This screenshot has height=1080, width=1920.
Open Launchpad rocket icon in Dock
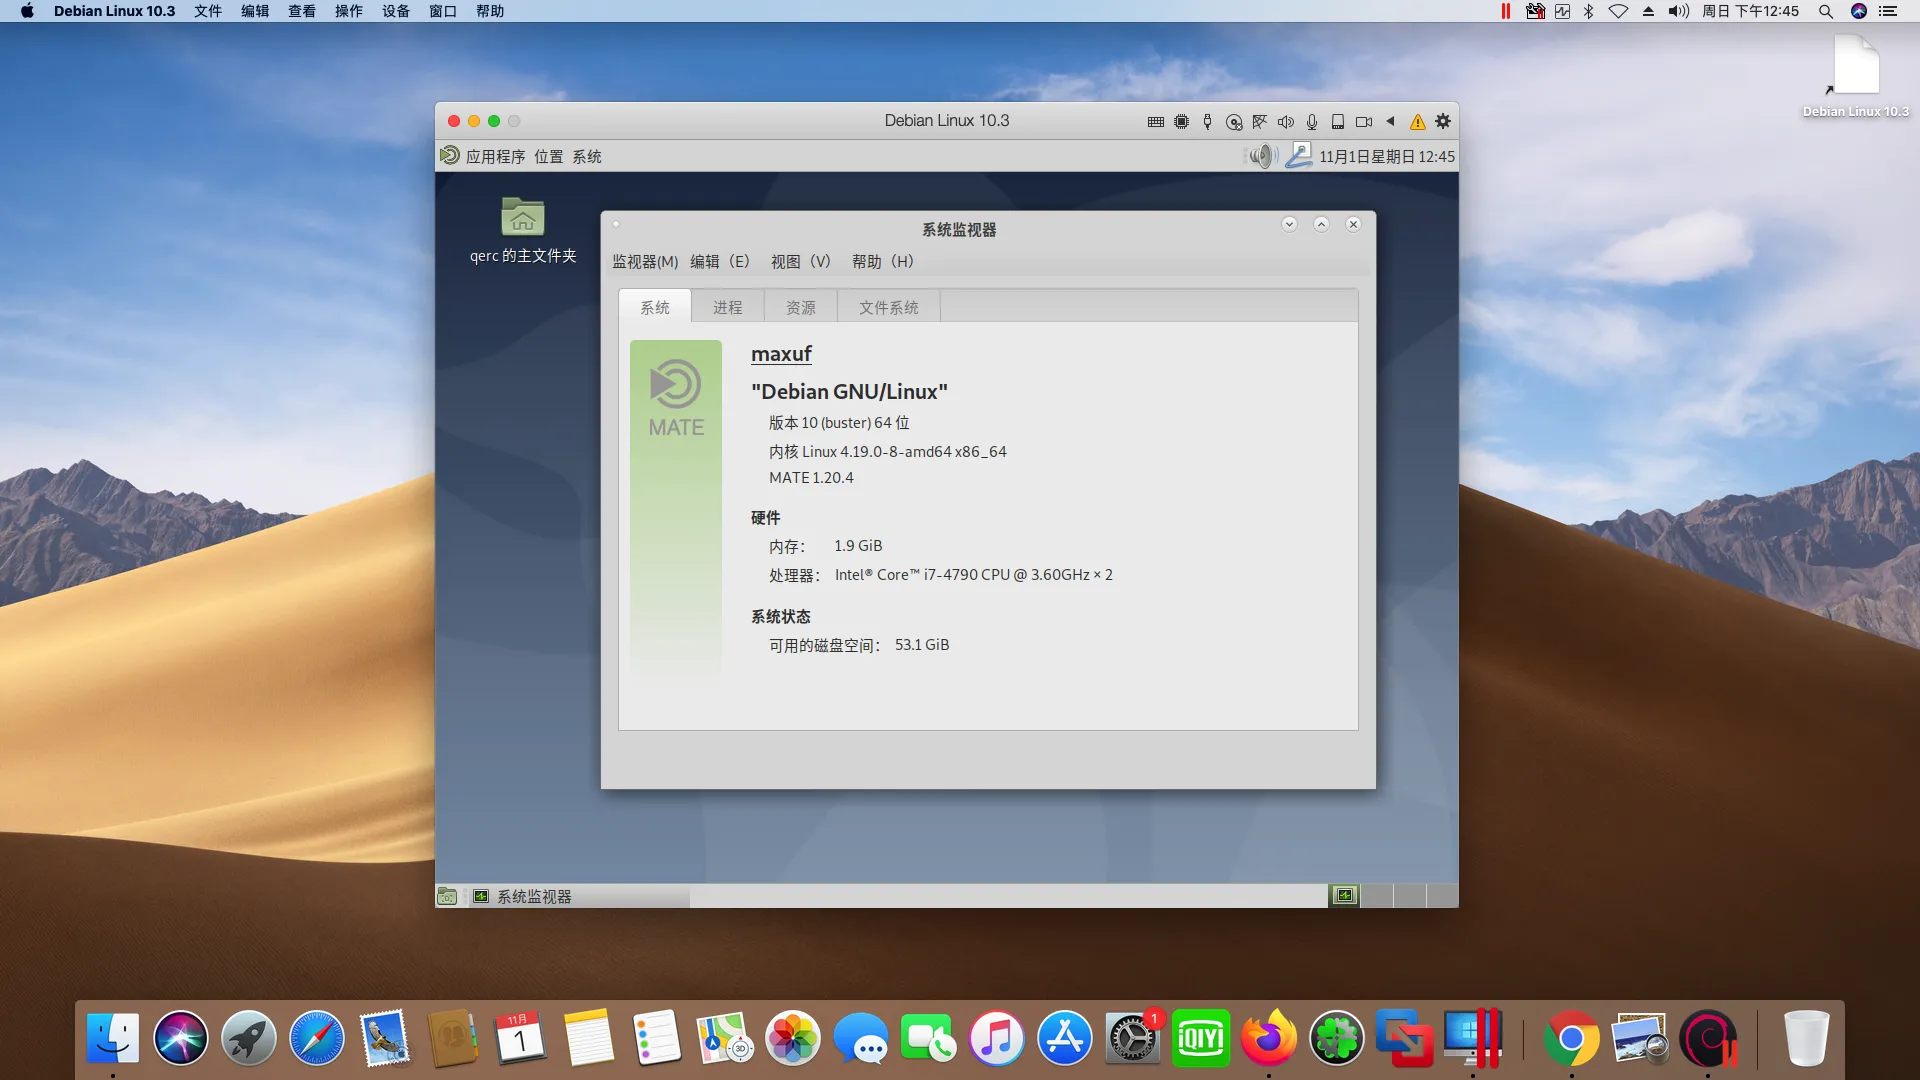(x=248, y=1038)
